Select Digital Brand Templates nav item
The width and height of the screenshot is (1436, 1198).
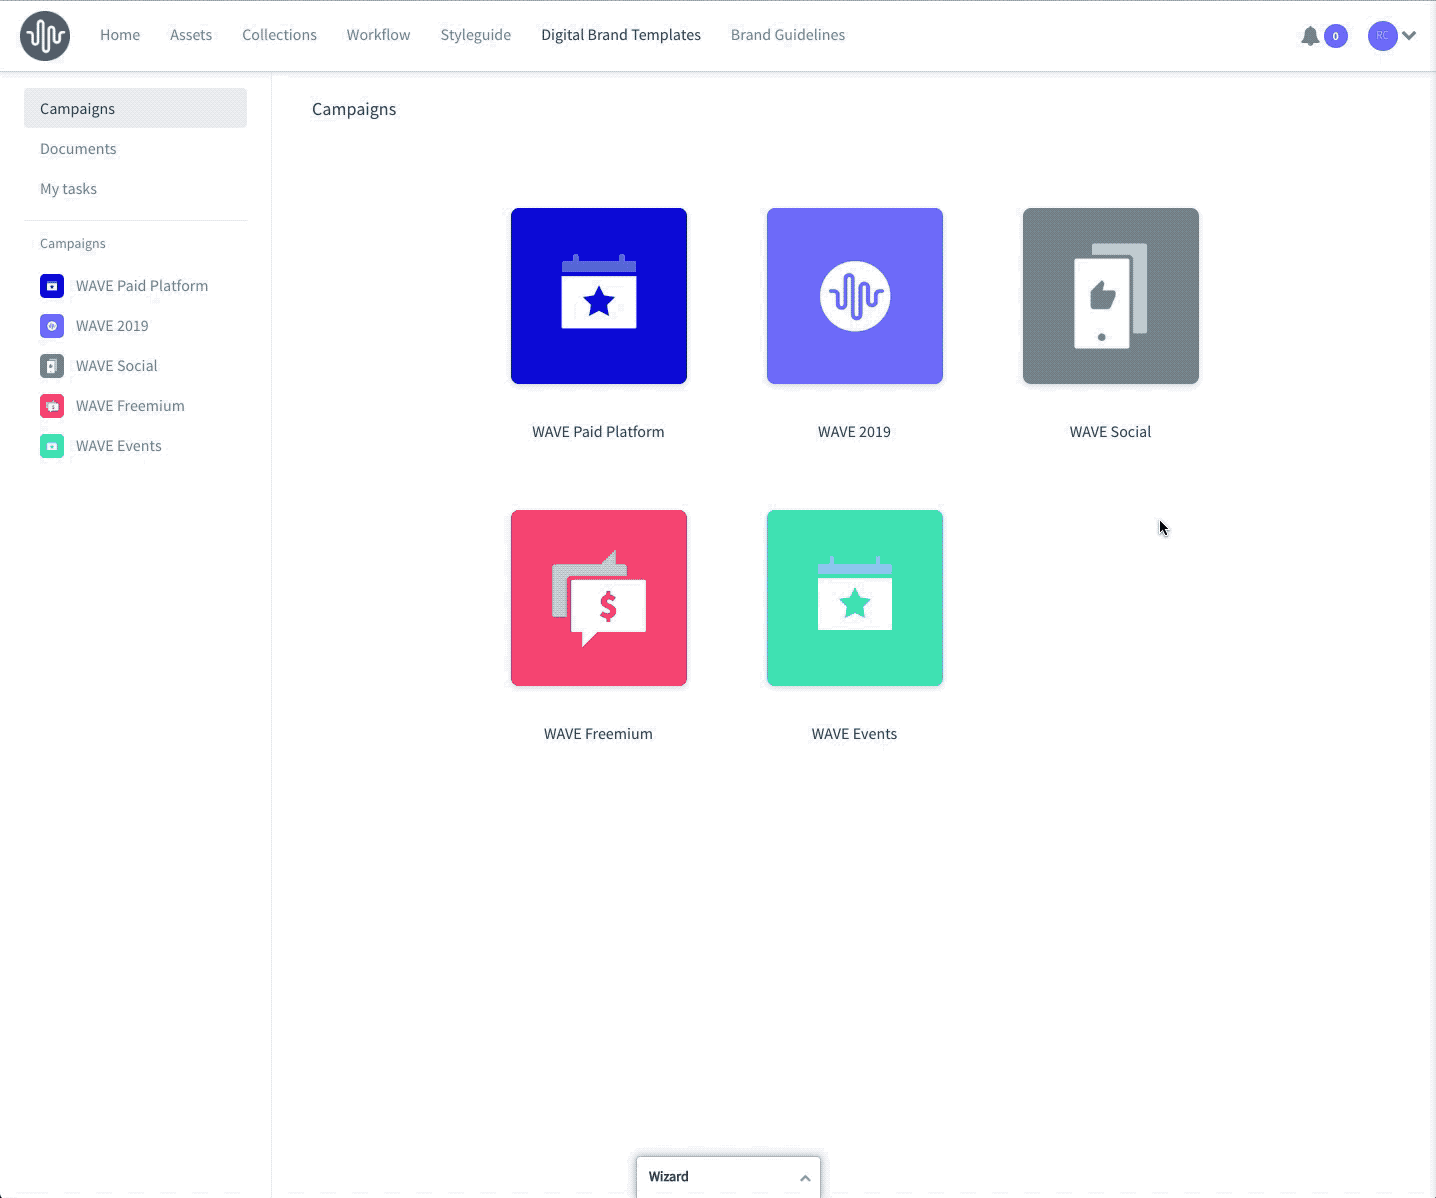pyautogui.click(x=621, y=35)
